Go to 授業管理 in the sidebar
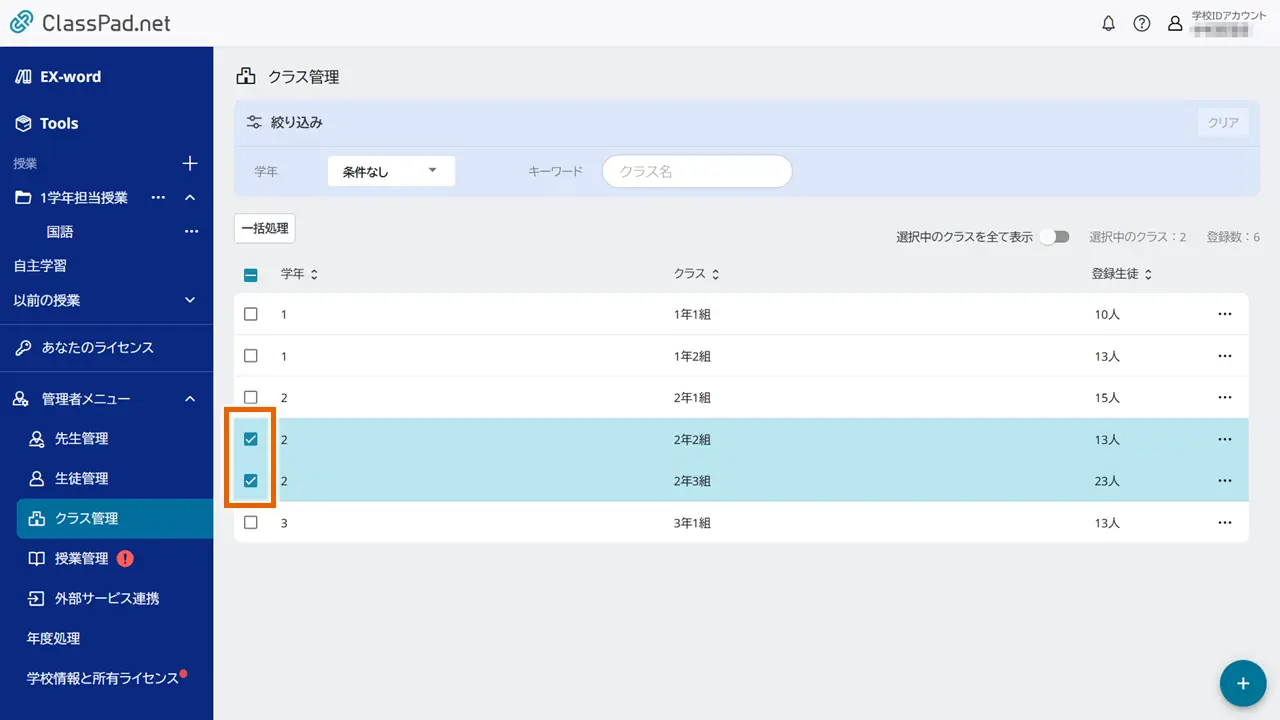Viewport: 1280px width, 720px height. coord(81,559)
